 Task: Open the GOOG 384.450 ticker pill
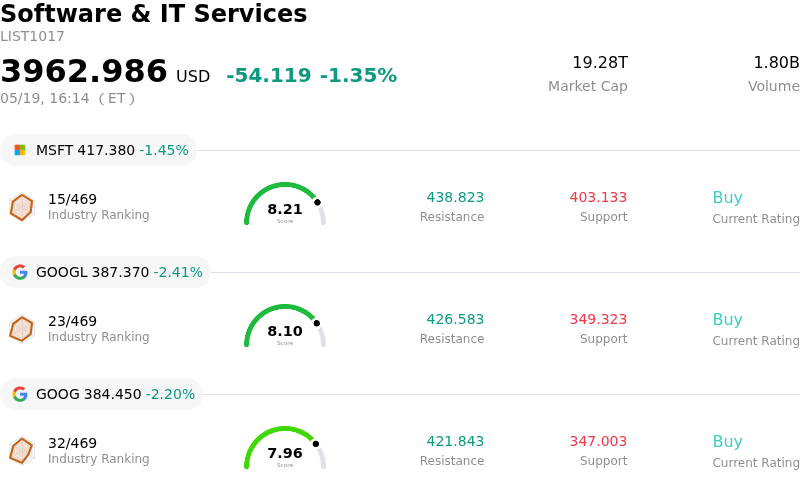click(102, 394)
